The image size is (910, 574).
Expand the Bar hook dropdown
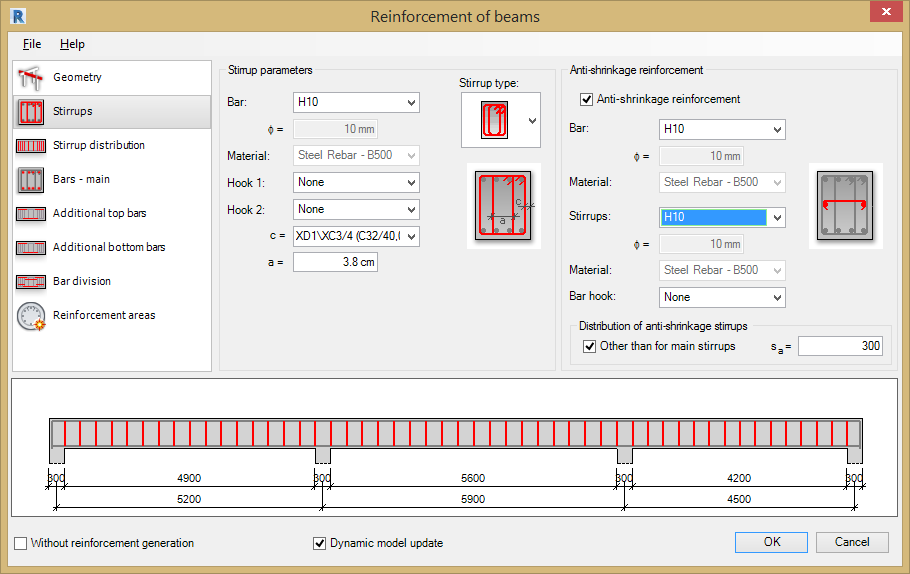click(722, 297)
